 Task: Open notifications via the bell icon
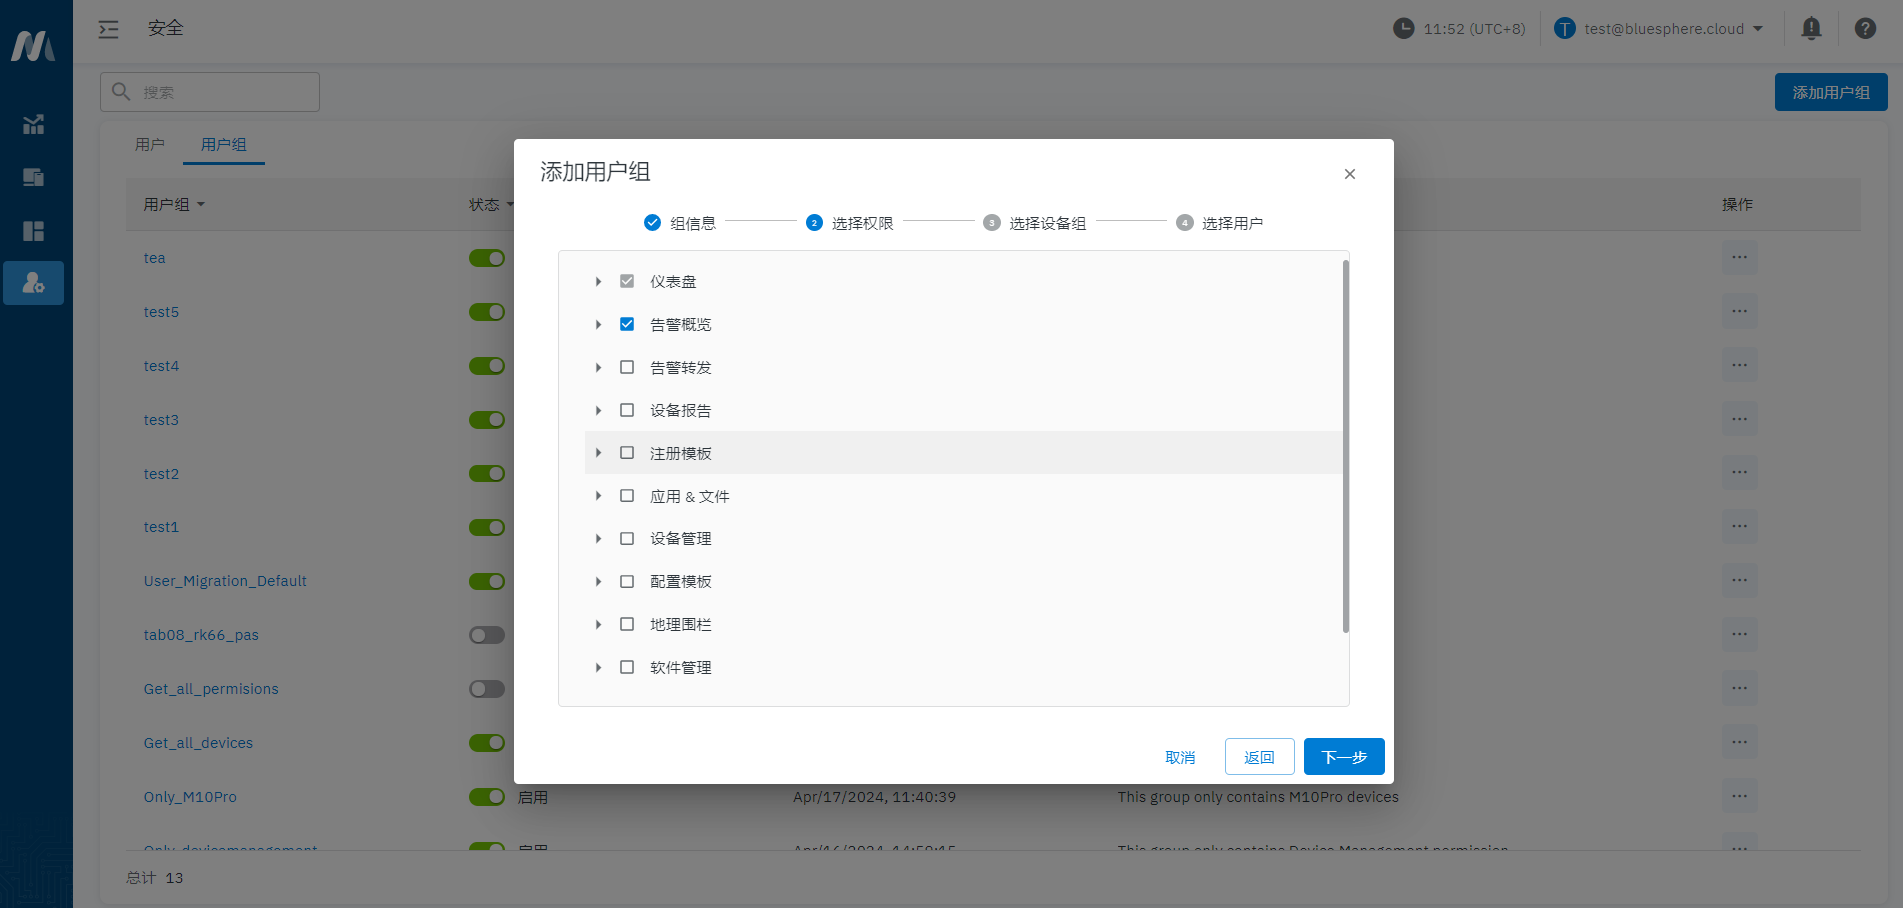tap(1810, 28)
